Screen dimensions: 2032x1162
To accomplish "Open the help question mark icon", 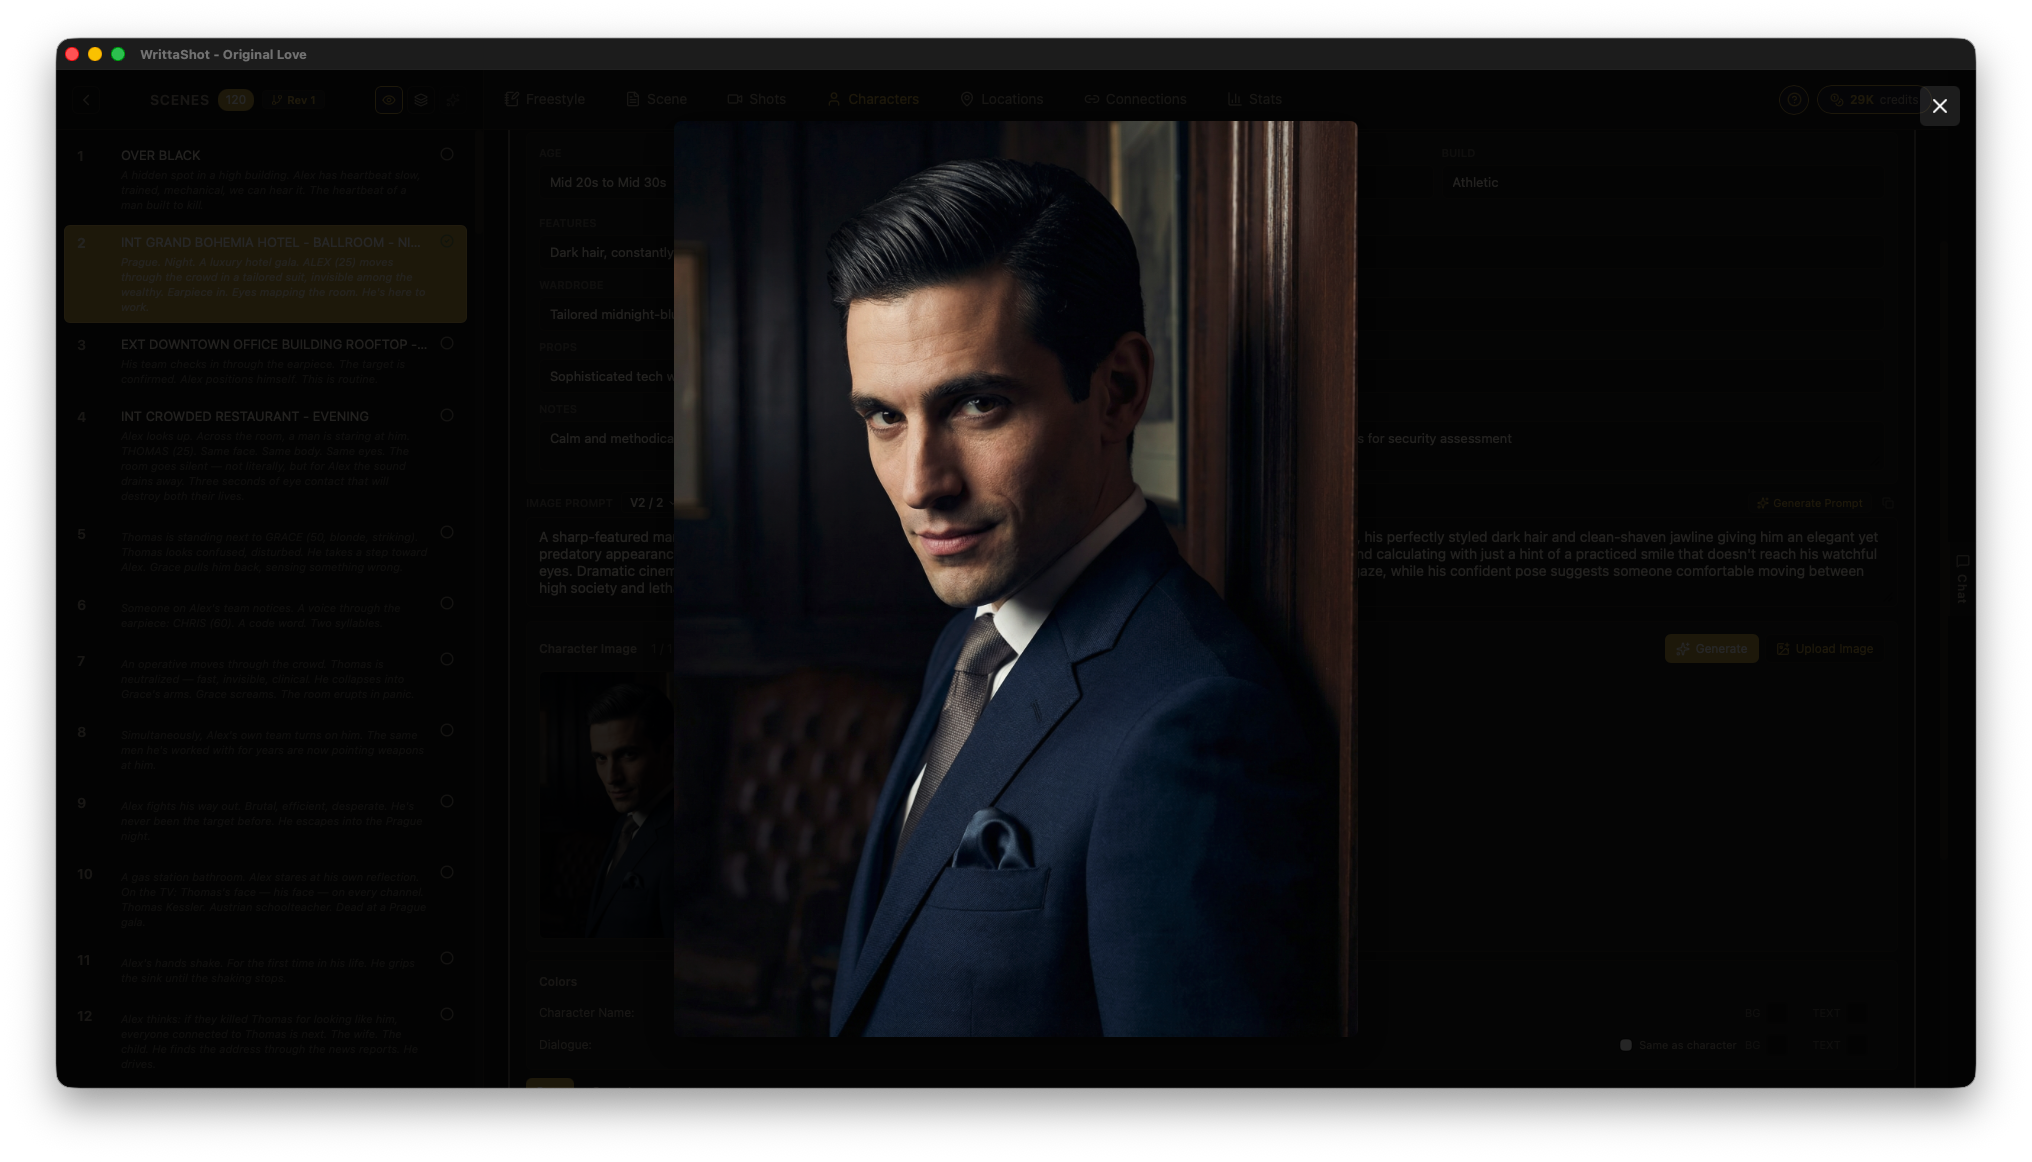I will 1793,100.
